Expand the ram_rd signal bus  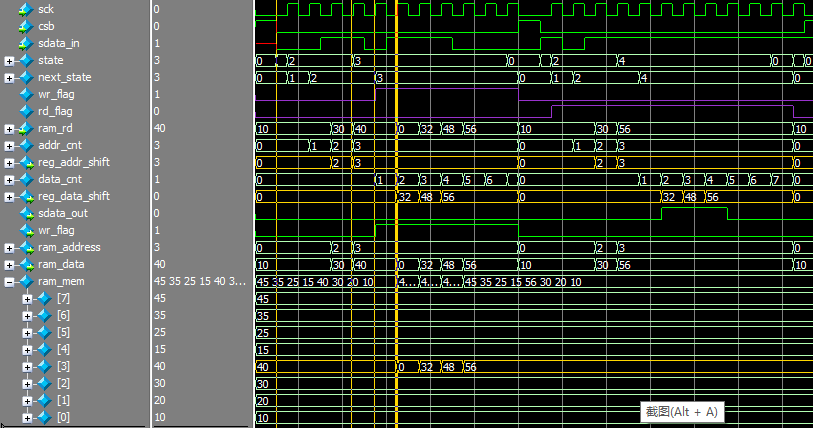click(x=9, y=129)
